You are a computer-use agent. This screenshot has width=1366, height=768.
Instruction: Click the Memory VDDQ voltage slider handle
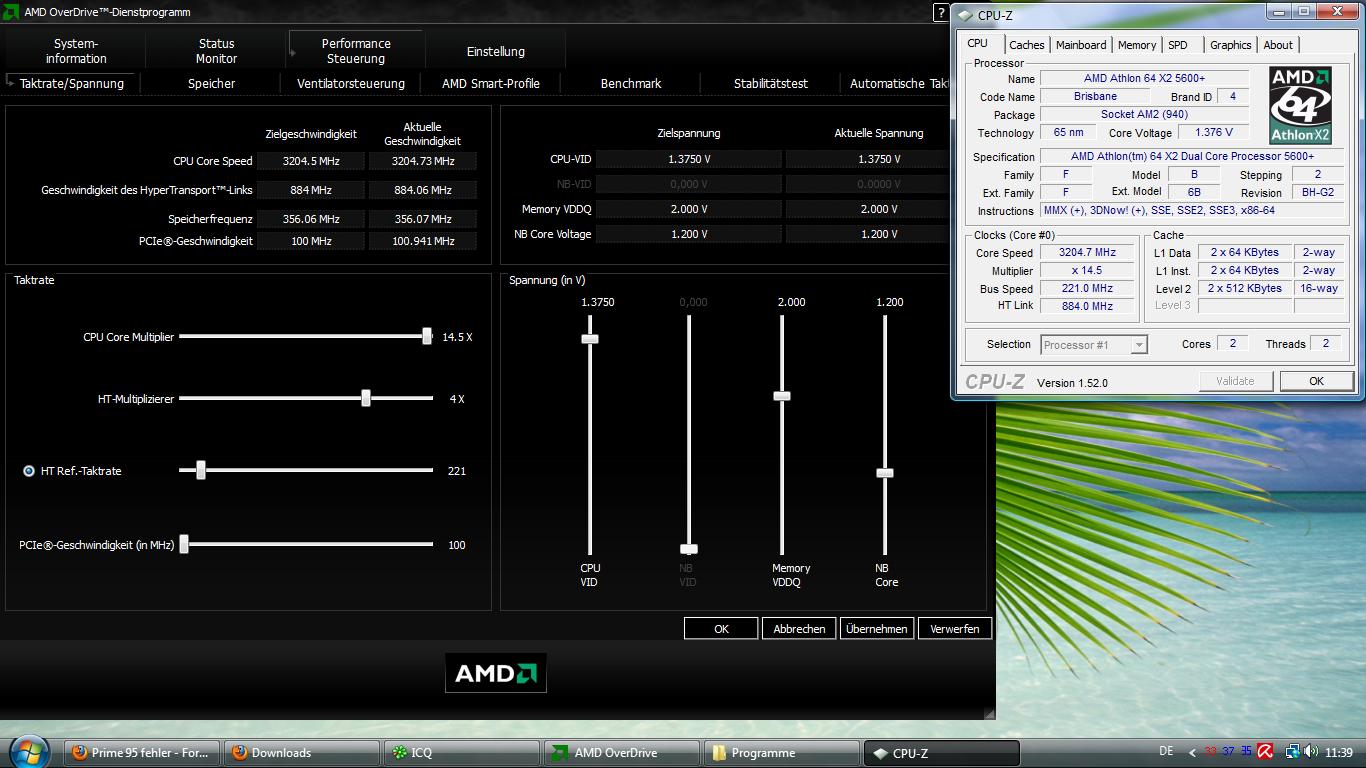[x=782, y=396]
